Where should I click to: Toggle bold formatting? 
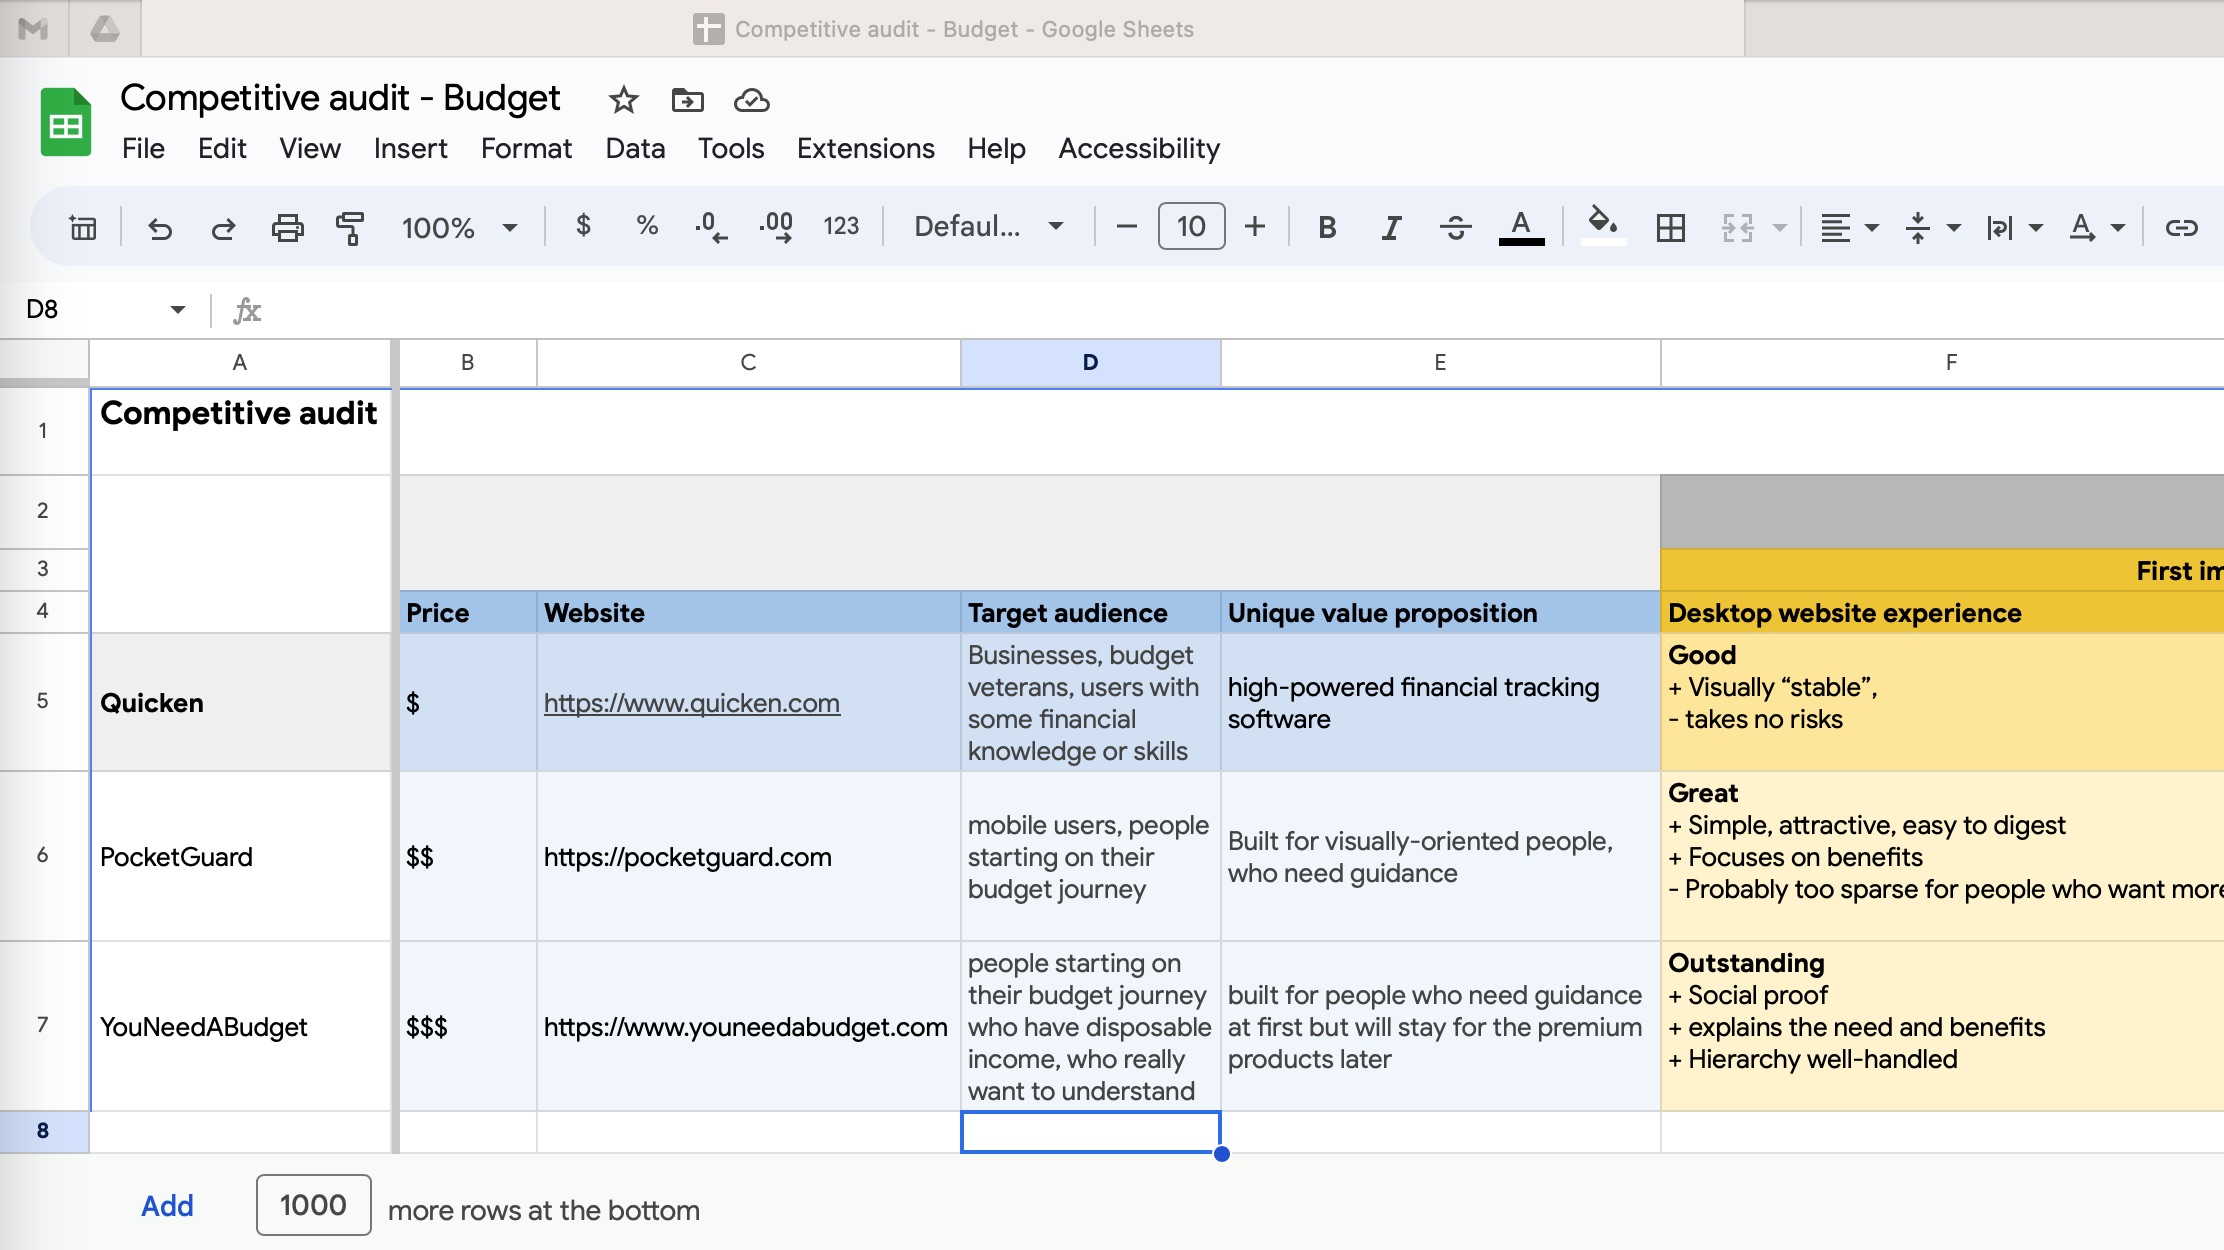[x=1327, y=228]
